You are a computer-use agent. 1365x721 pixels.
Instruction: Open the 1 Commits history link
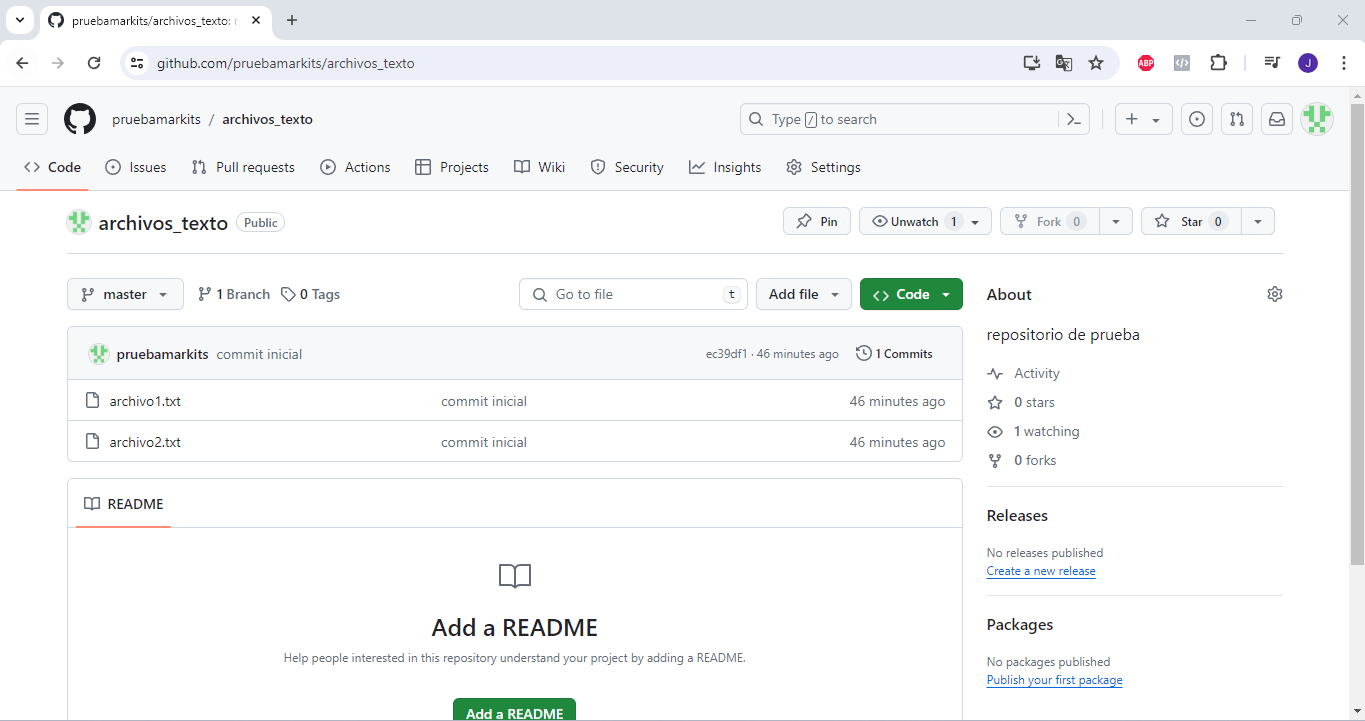894,354
